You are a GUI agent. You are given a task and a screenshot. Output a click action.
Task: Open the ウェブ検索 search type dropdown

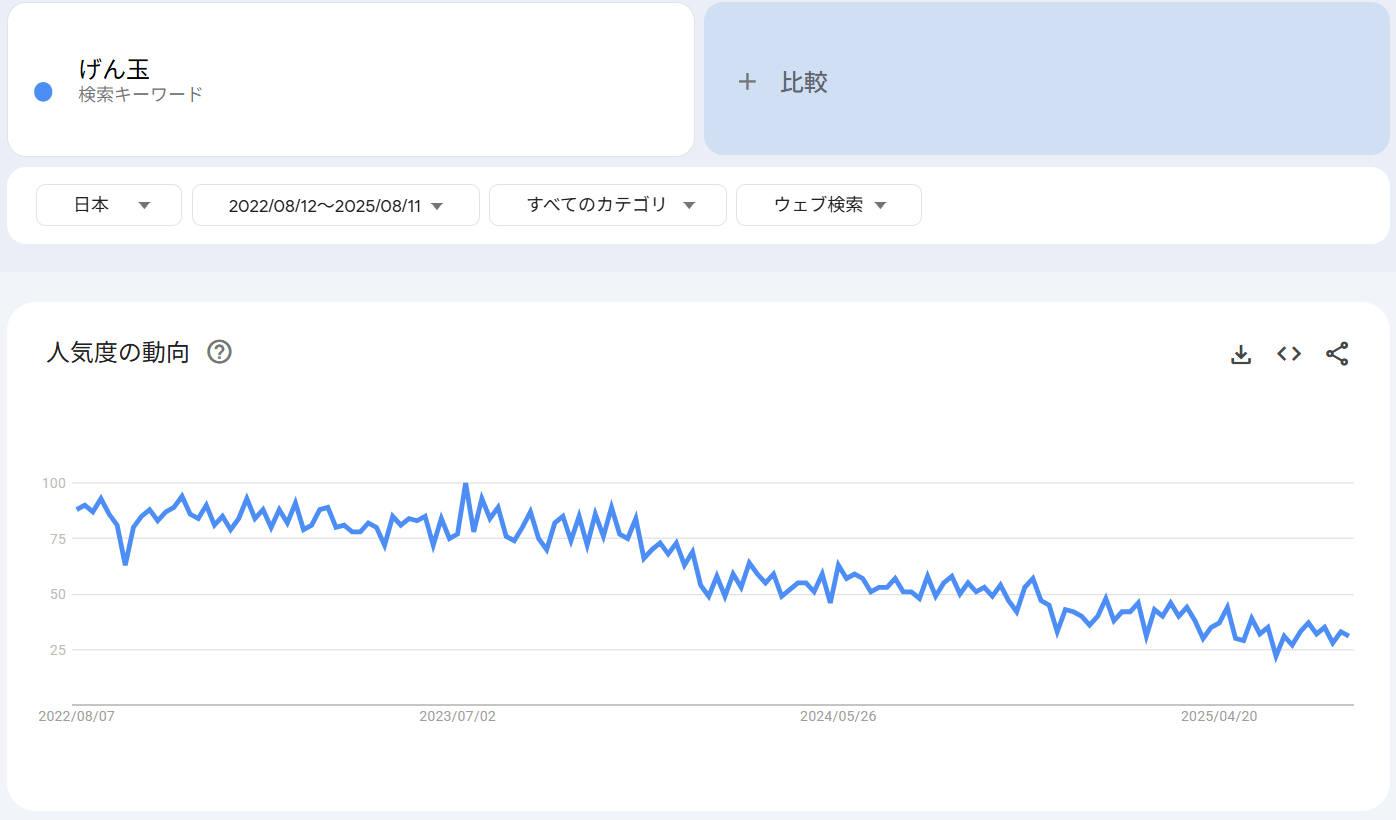click(829, 205)
